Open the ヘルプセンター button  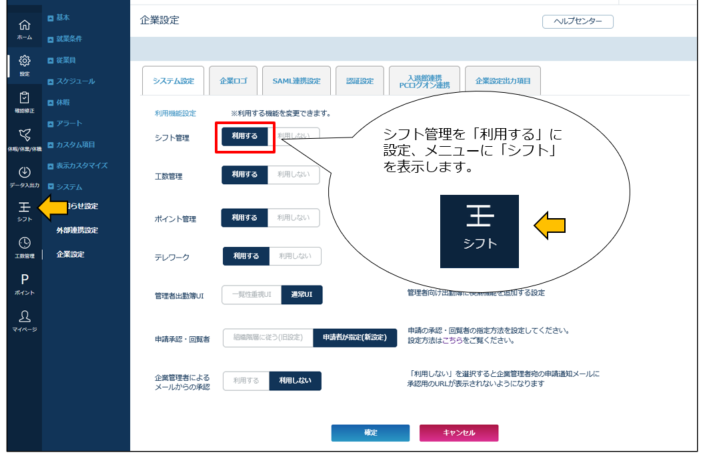click(578, 22)
